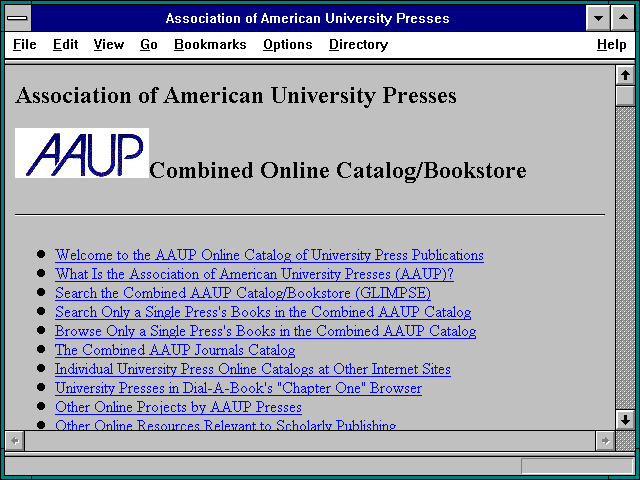Open the window control menu box
640x480 pixels.
[x=18, y=18]
